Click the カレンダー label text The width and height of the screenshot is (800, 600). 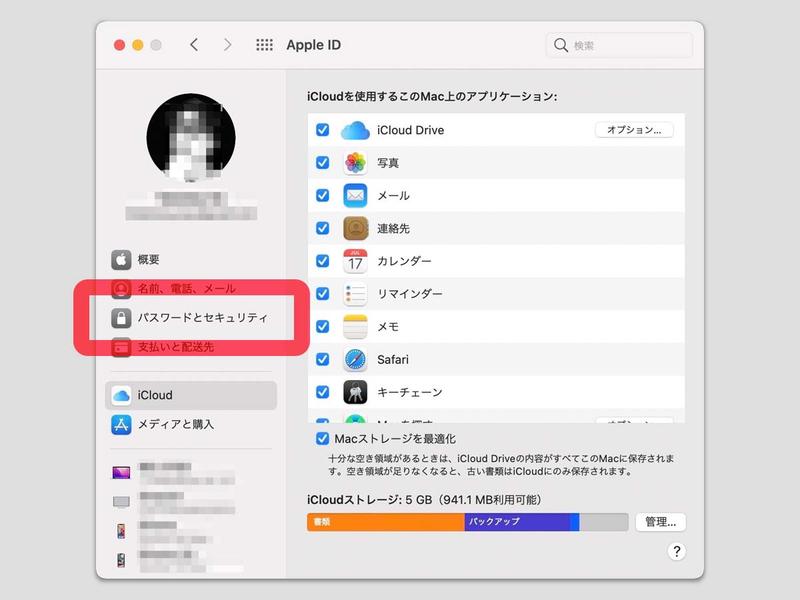[x=404, y=261]
